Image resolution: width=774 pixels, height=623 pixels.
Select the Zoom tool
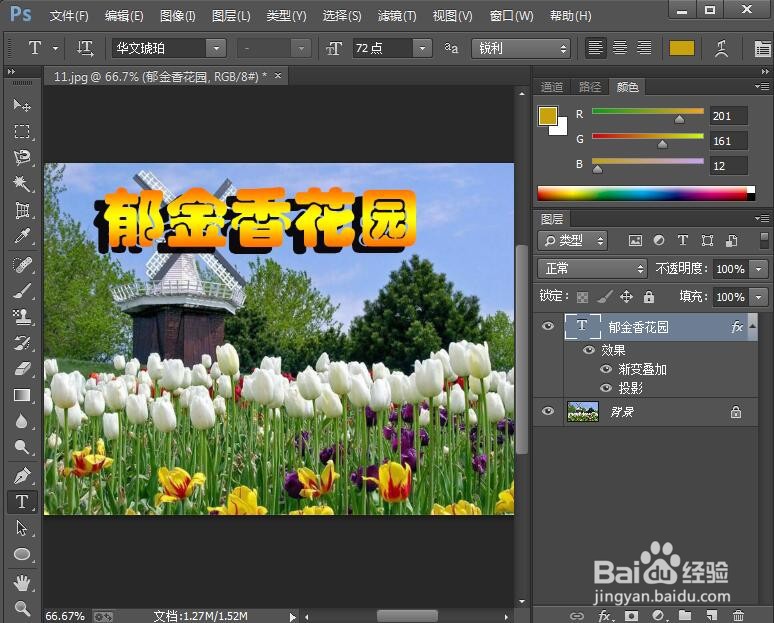[22, 608]
